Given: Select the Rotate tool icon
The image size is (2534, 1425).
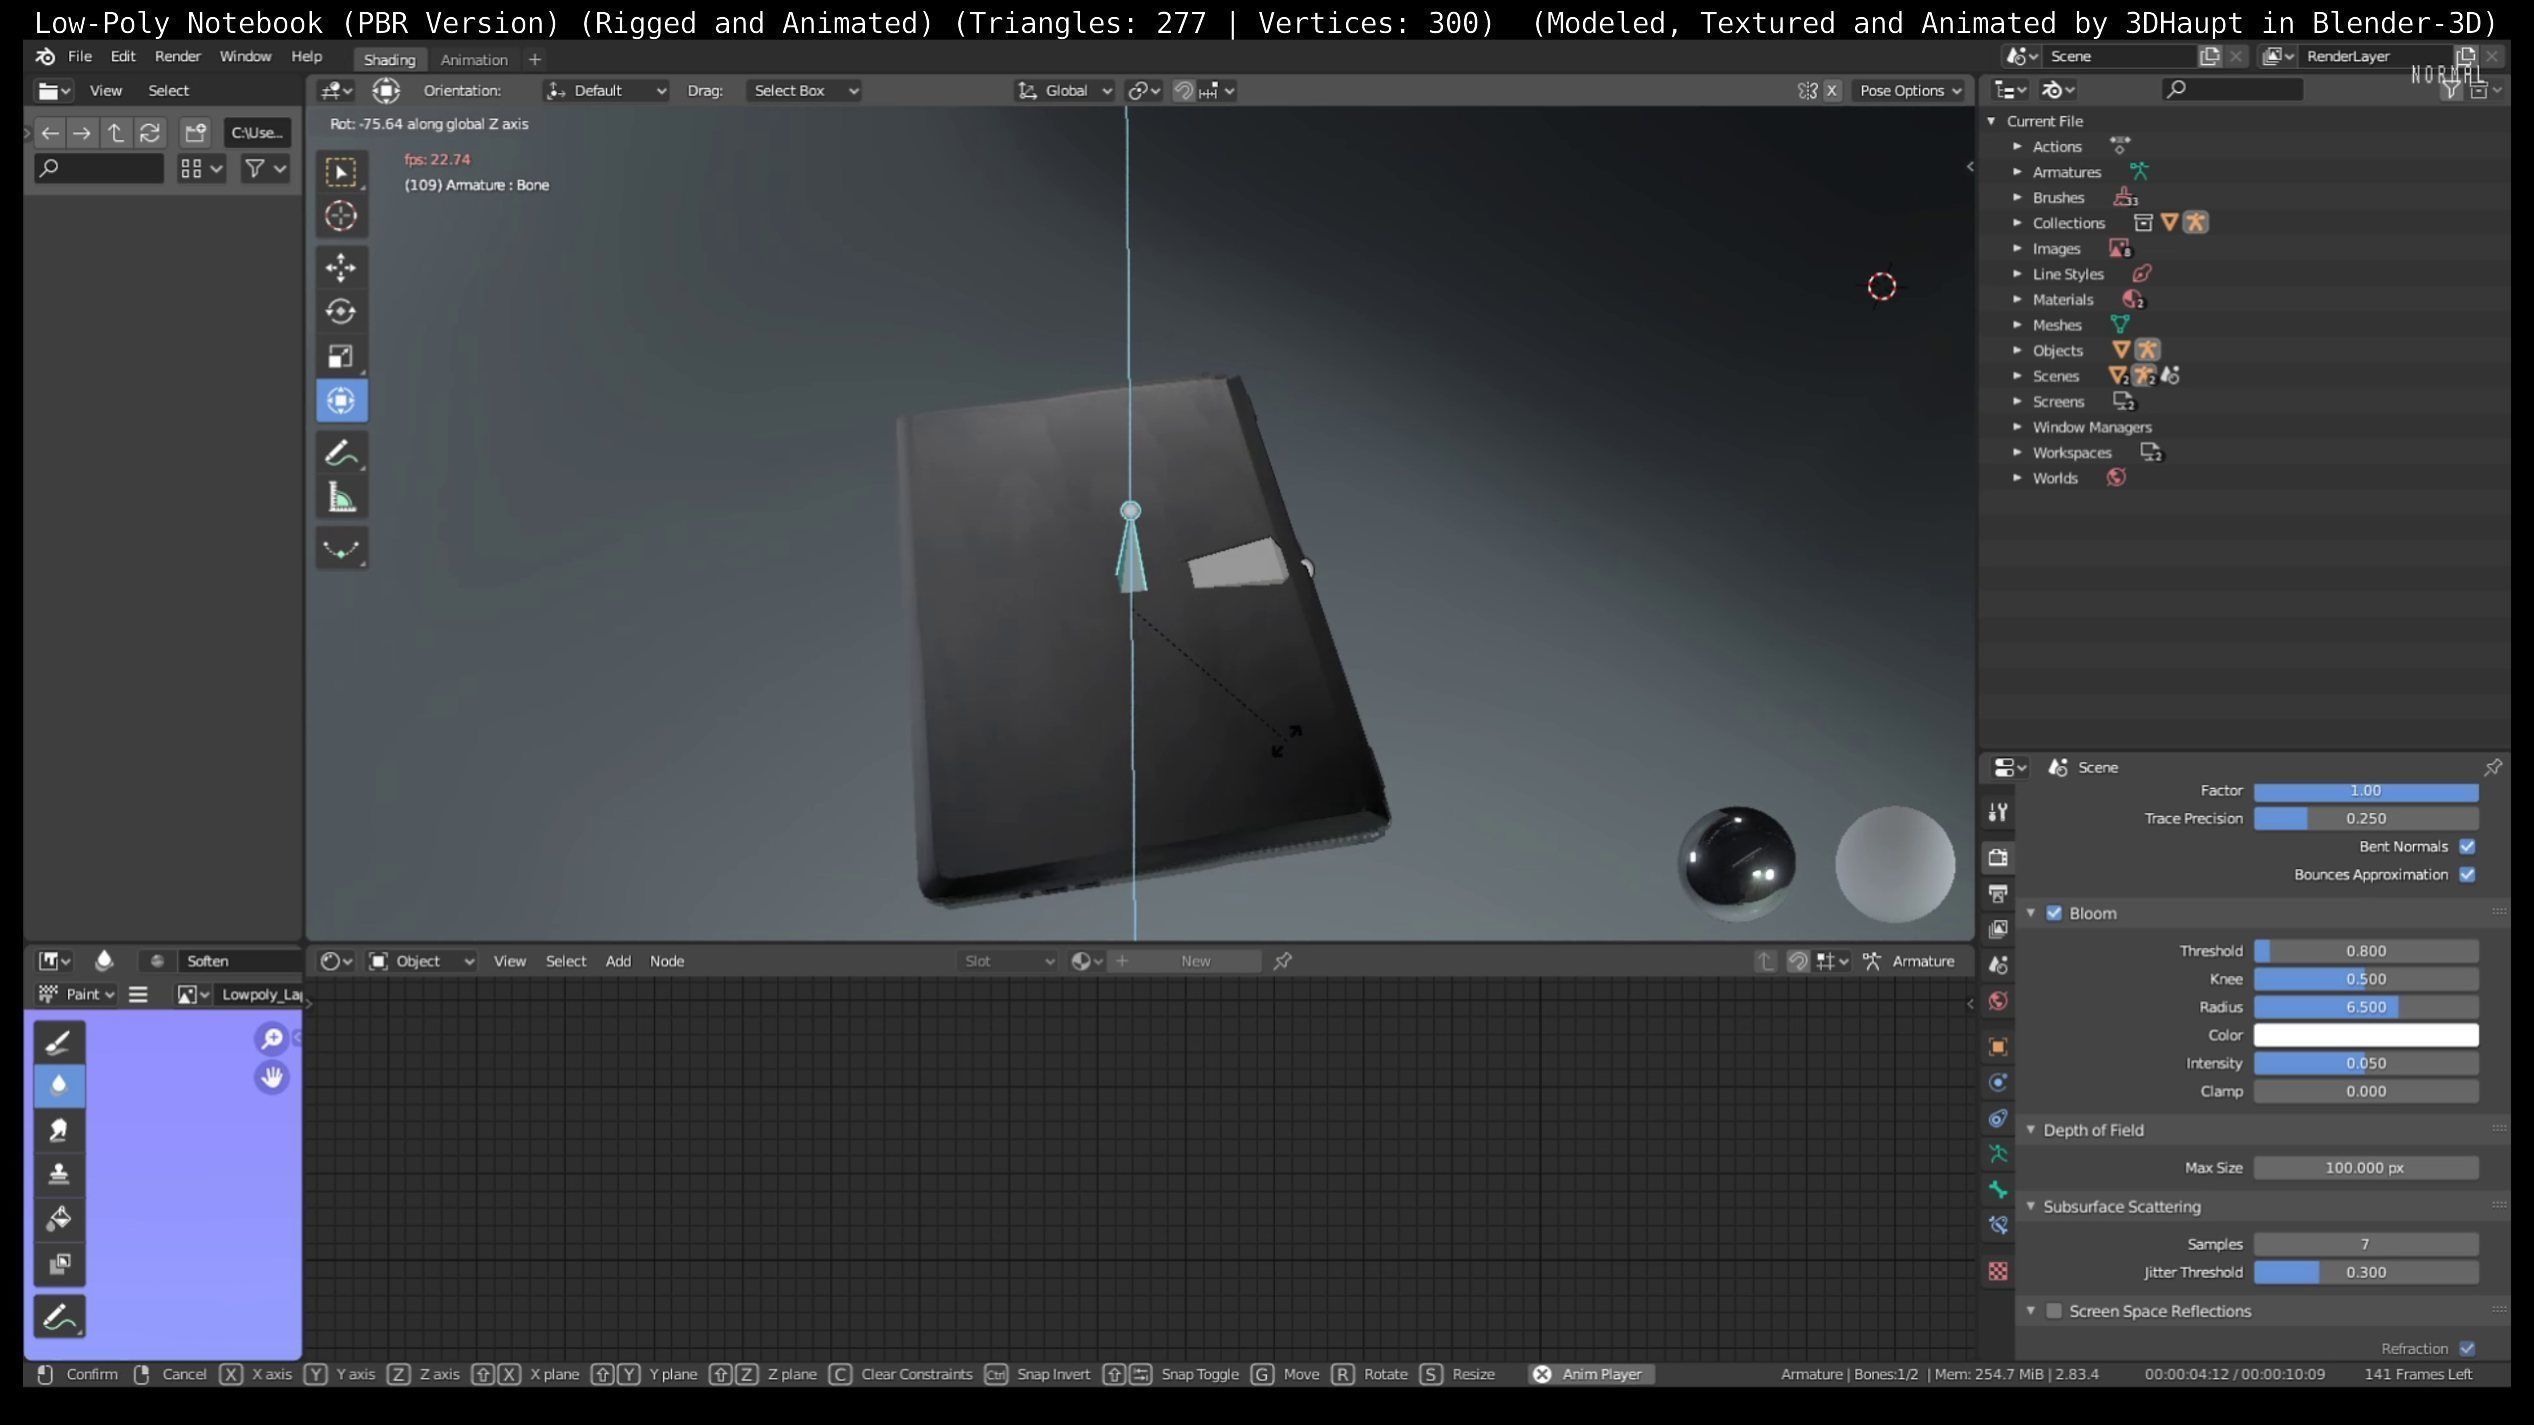Looking at the screenshot, I should pos(340,312).
